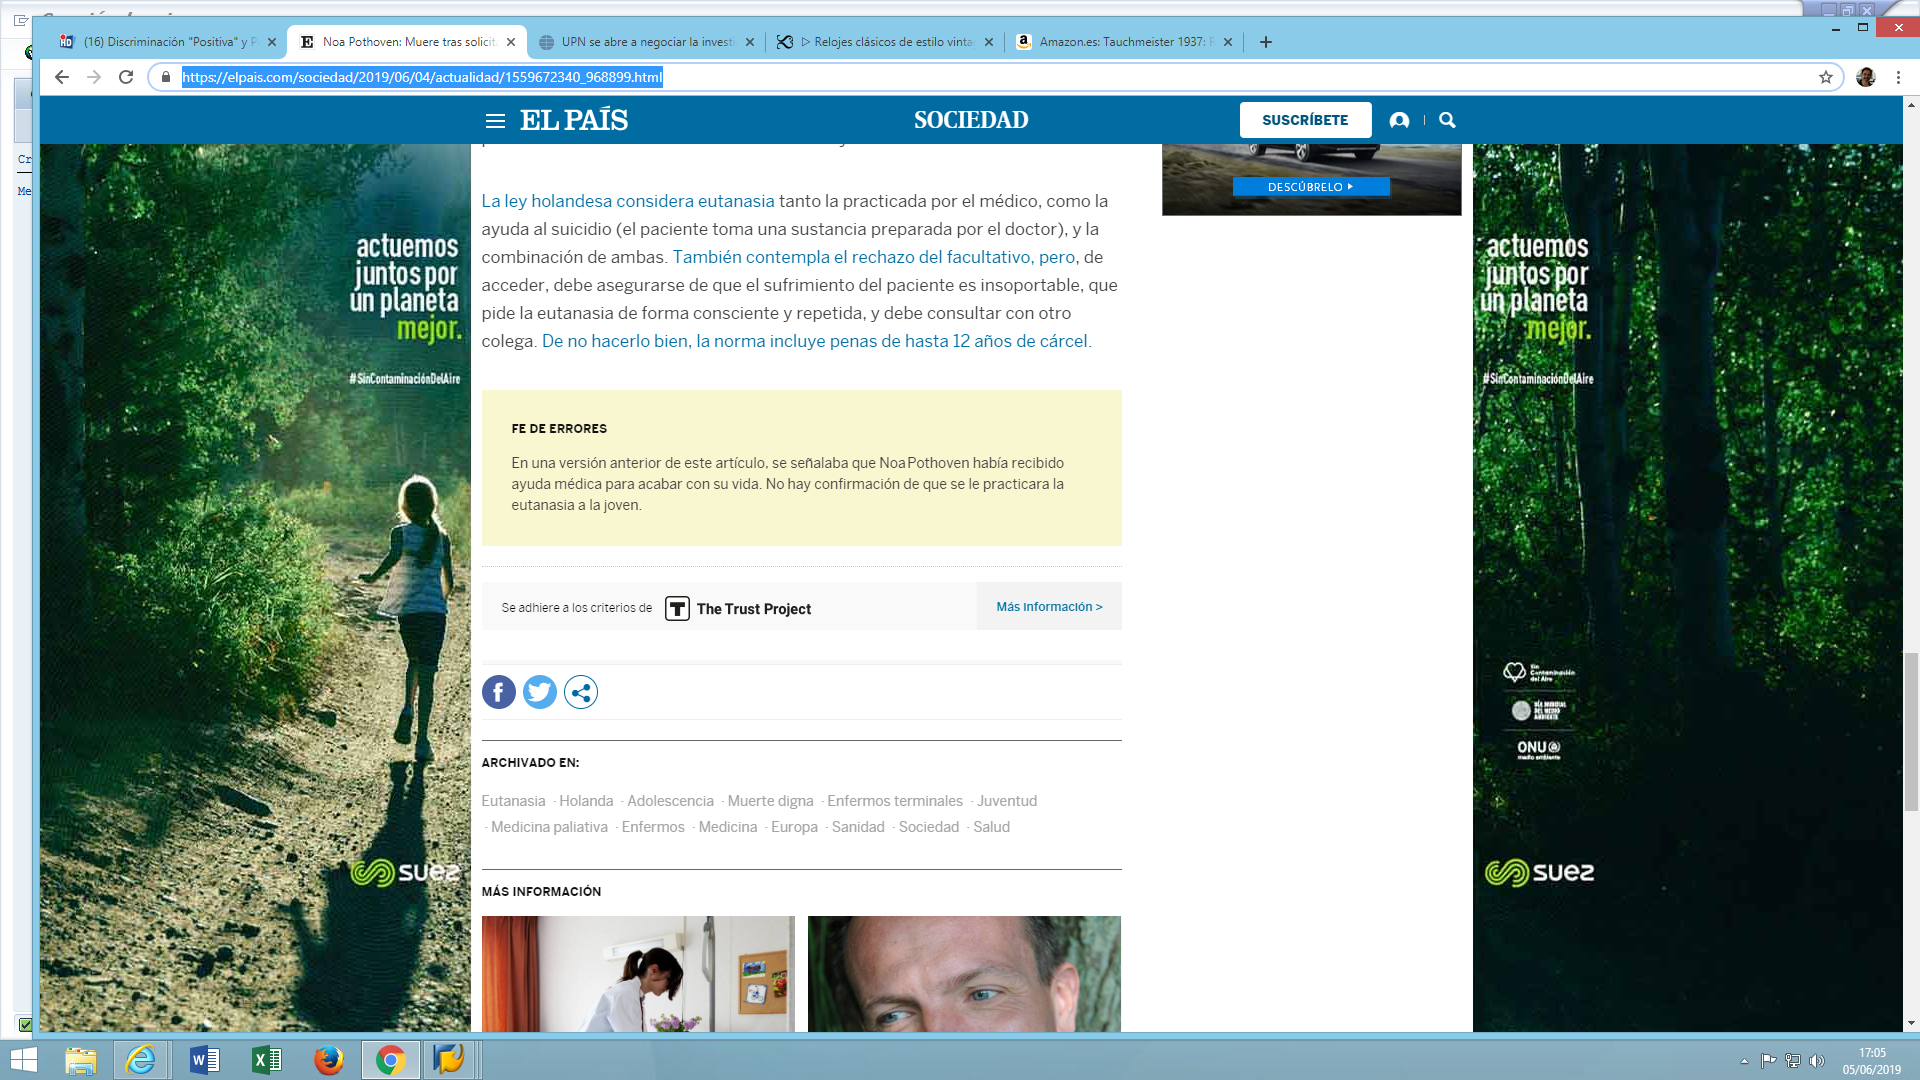Image resolution: width=1920 pixels, height=1080 pixels.
Task: Follow link 'También contempla el rechazo del facultativo'
Action: (x=873, y=257)
